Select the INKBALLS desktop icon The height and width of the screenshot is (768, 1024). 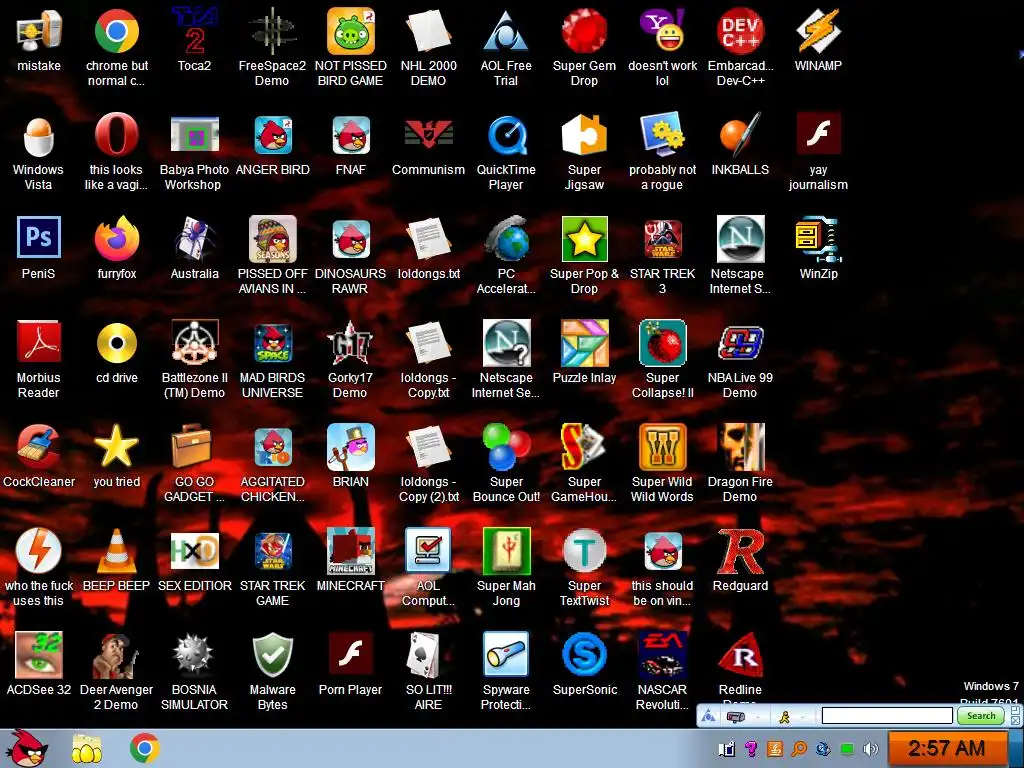(740, 135)
